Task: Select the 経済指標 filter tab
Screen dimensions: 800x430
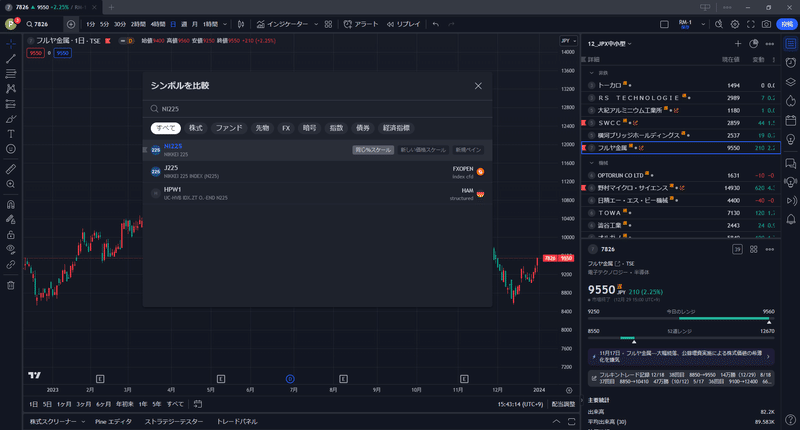Action: 396,128
